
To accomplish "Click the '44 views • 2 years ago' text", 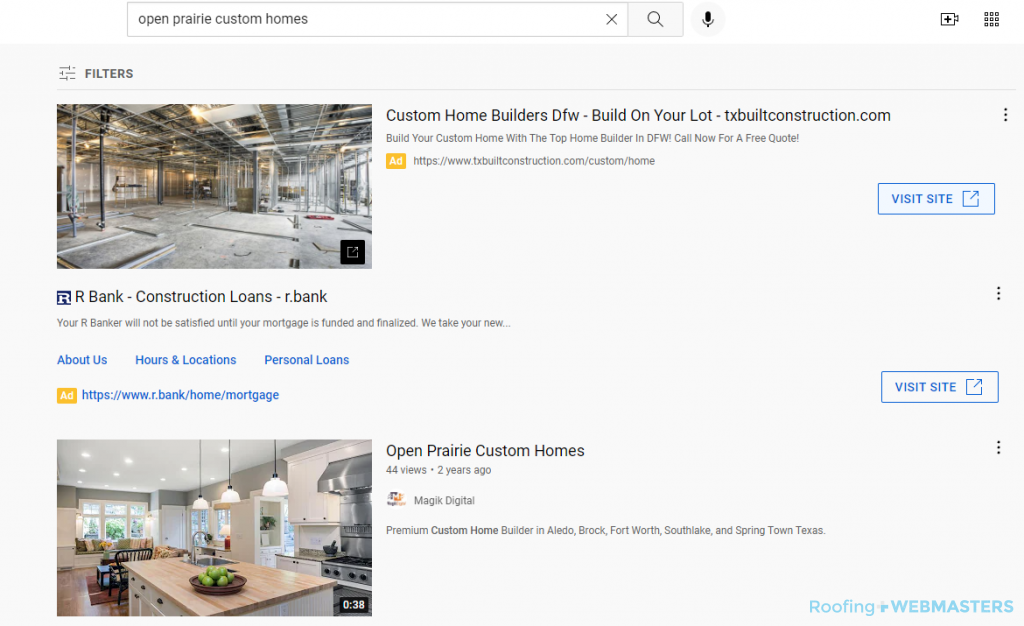I will (438, 470).
